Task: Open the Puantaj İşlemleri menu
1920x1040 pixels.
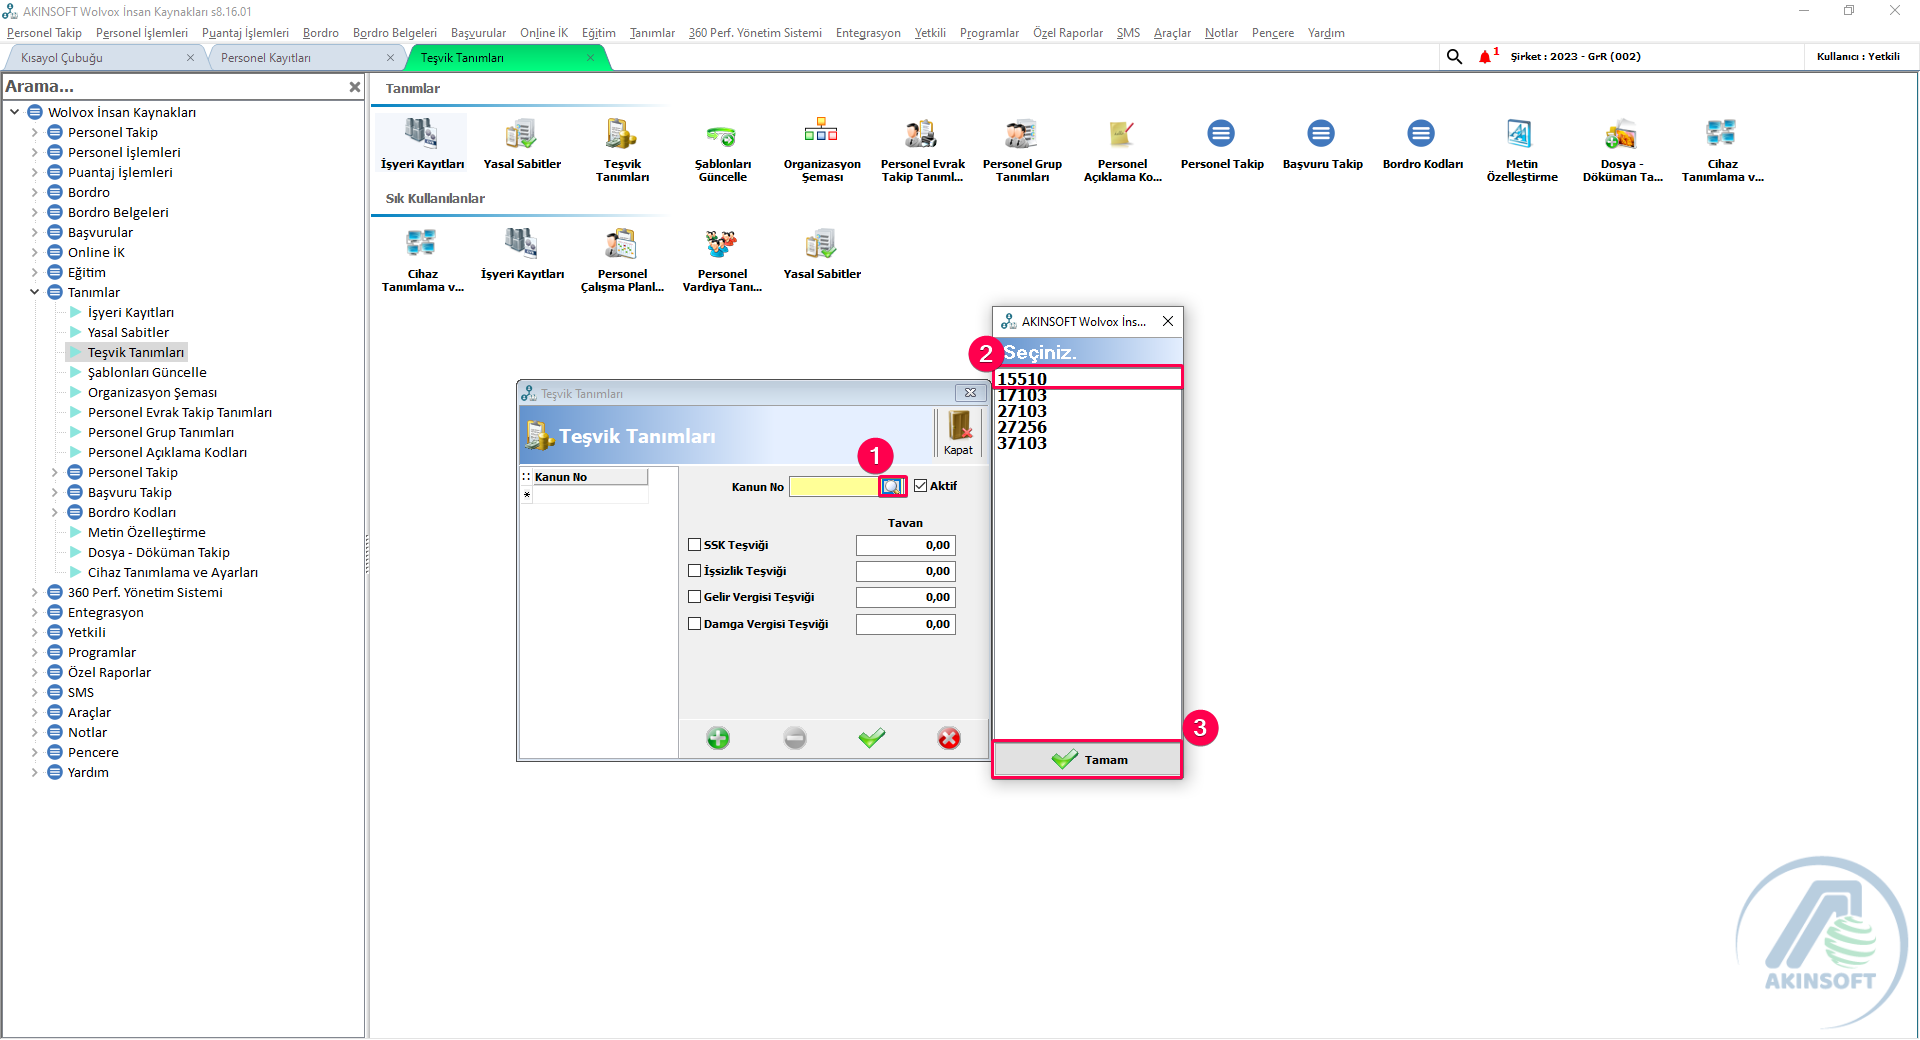Action: [x=245, y=33]
